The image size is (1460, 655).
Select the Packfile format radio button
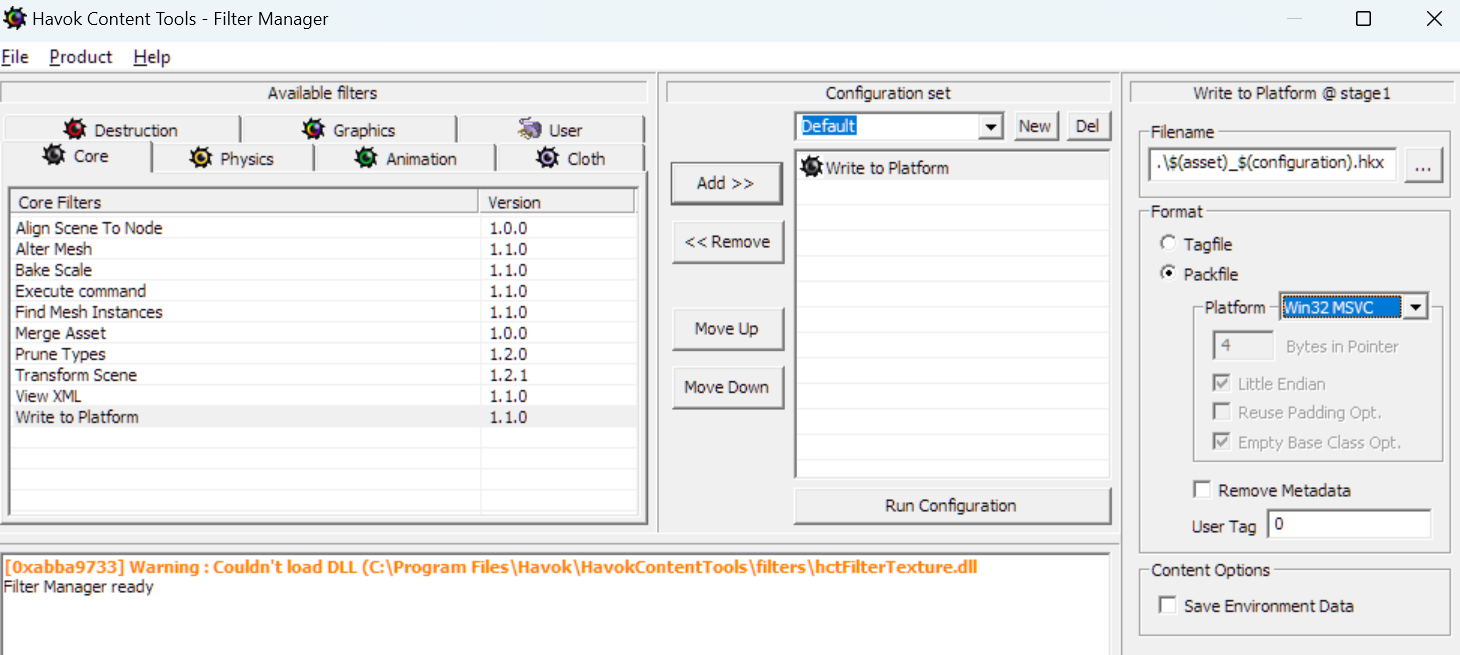point(1168,273)
